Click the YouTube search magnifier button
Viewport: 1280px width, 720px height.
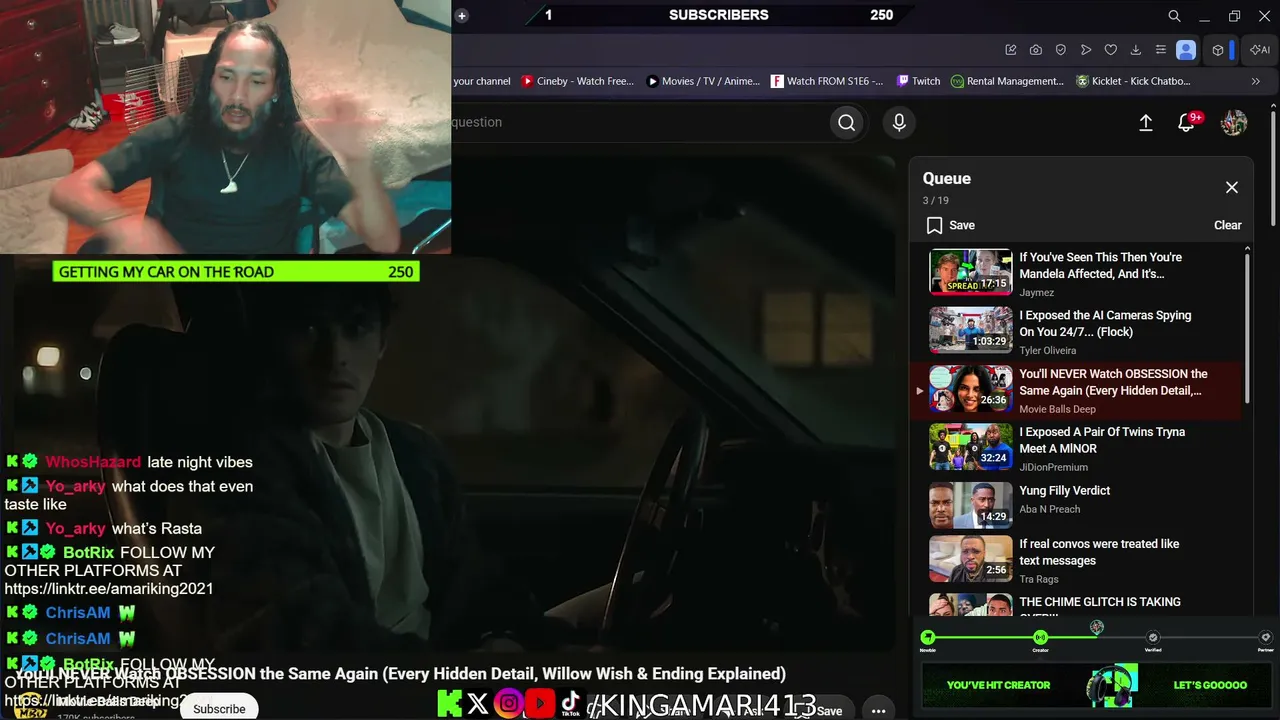(847, 122)
